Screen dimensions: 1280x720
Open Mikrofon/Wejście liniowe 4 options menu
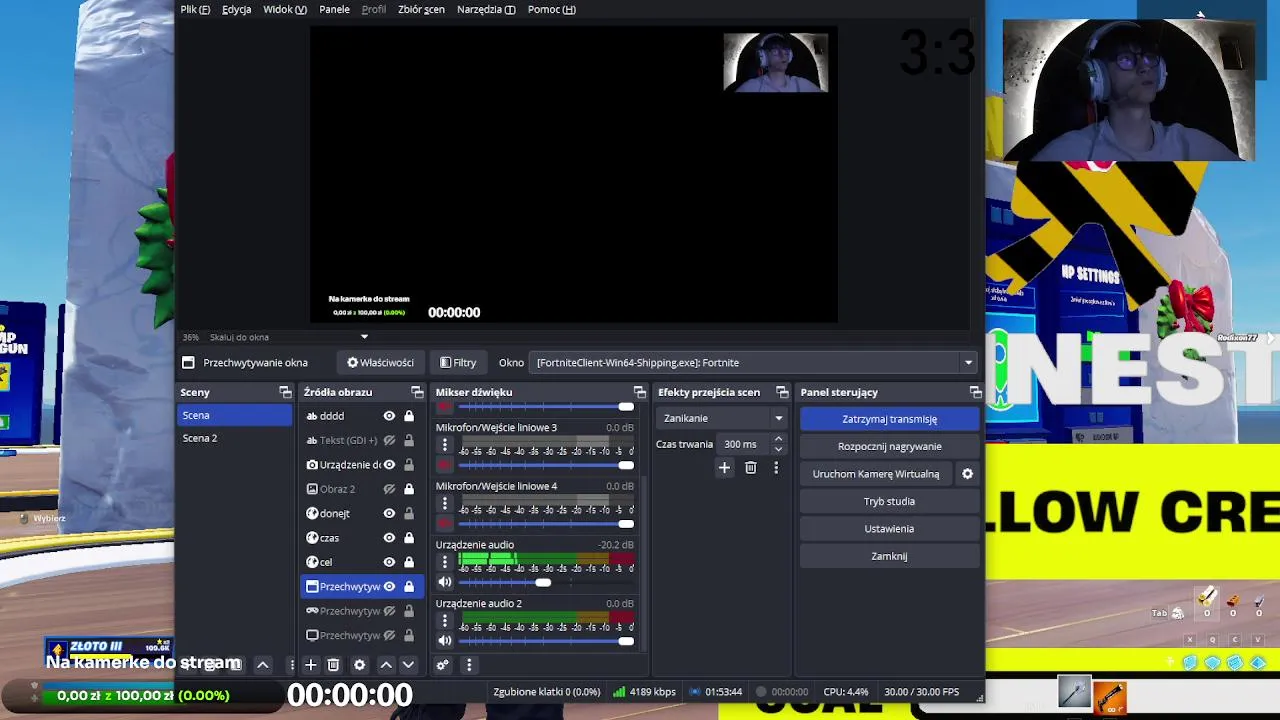(445, 504)
